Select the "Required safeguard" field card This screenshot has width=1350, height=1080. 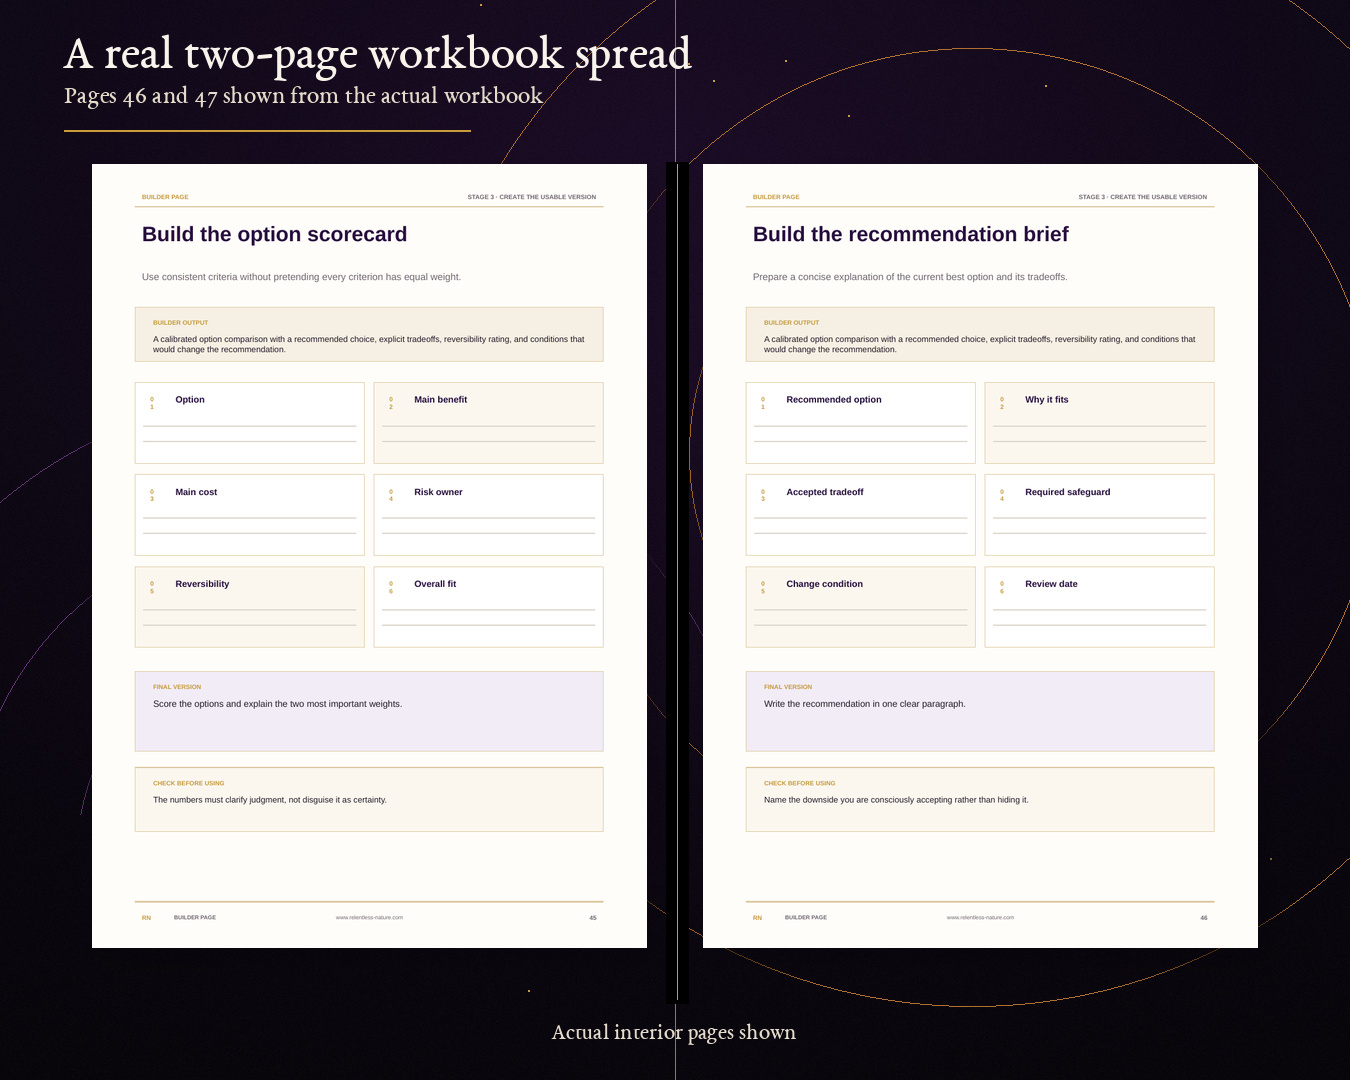(1099, 515)
